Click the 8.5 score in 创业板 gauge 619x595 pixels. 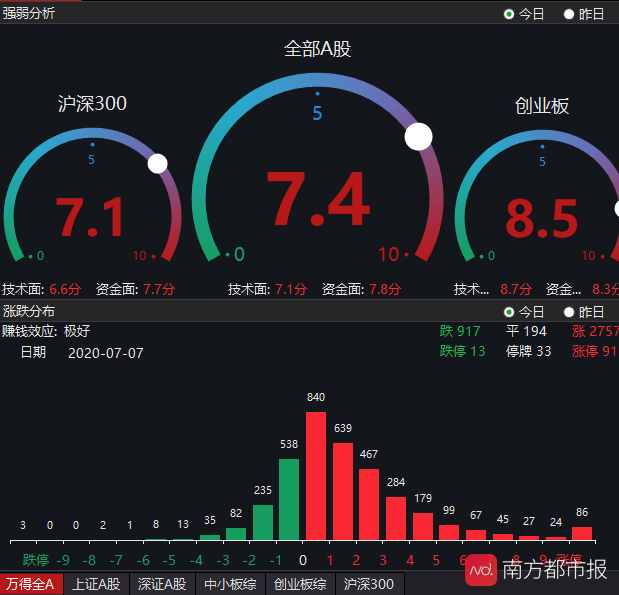coord(542,219)
